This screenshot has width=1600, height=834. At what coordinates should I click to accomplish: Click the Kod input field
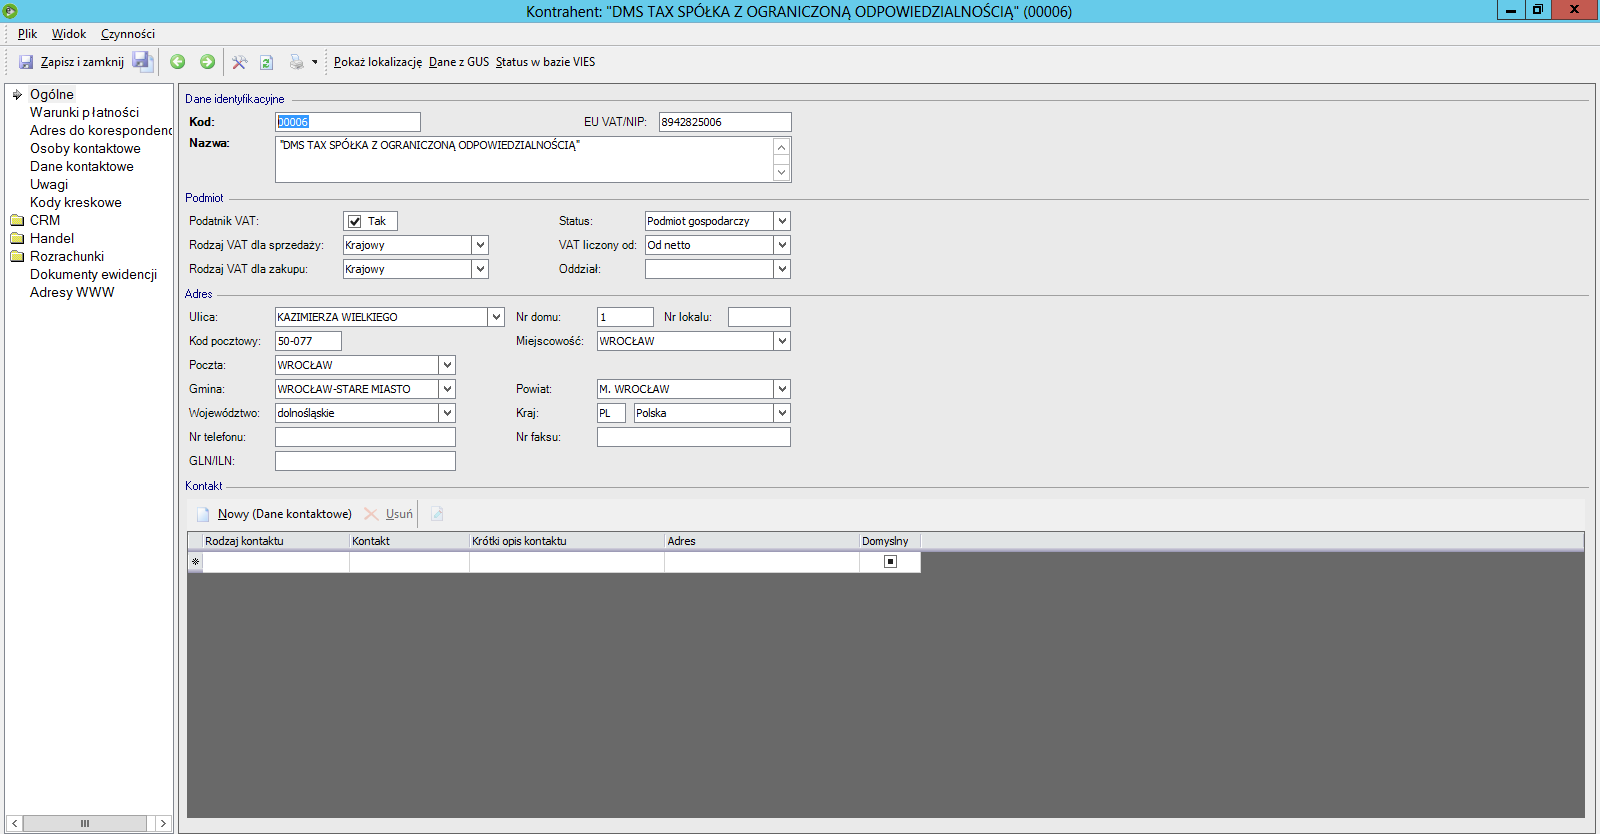coord(348,122)
